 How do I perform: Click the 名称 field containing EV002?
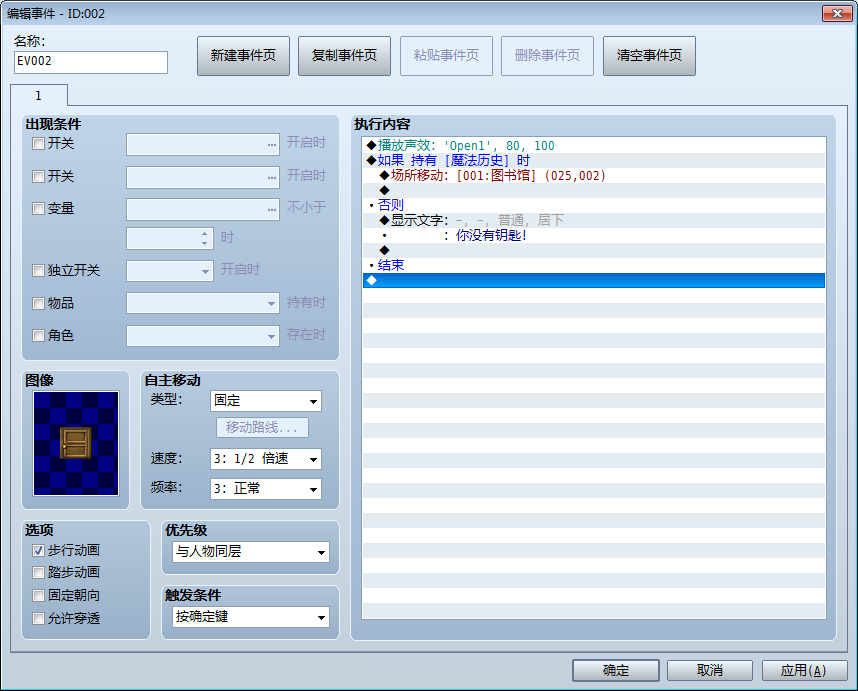point(91,62)
